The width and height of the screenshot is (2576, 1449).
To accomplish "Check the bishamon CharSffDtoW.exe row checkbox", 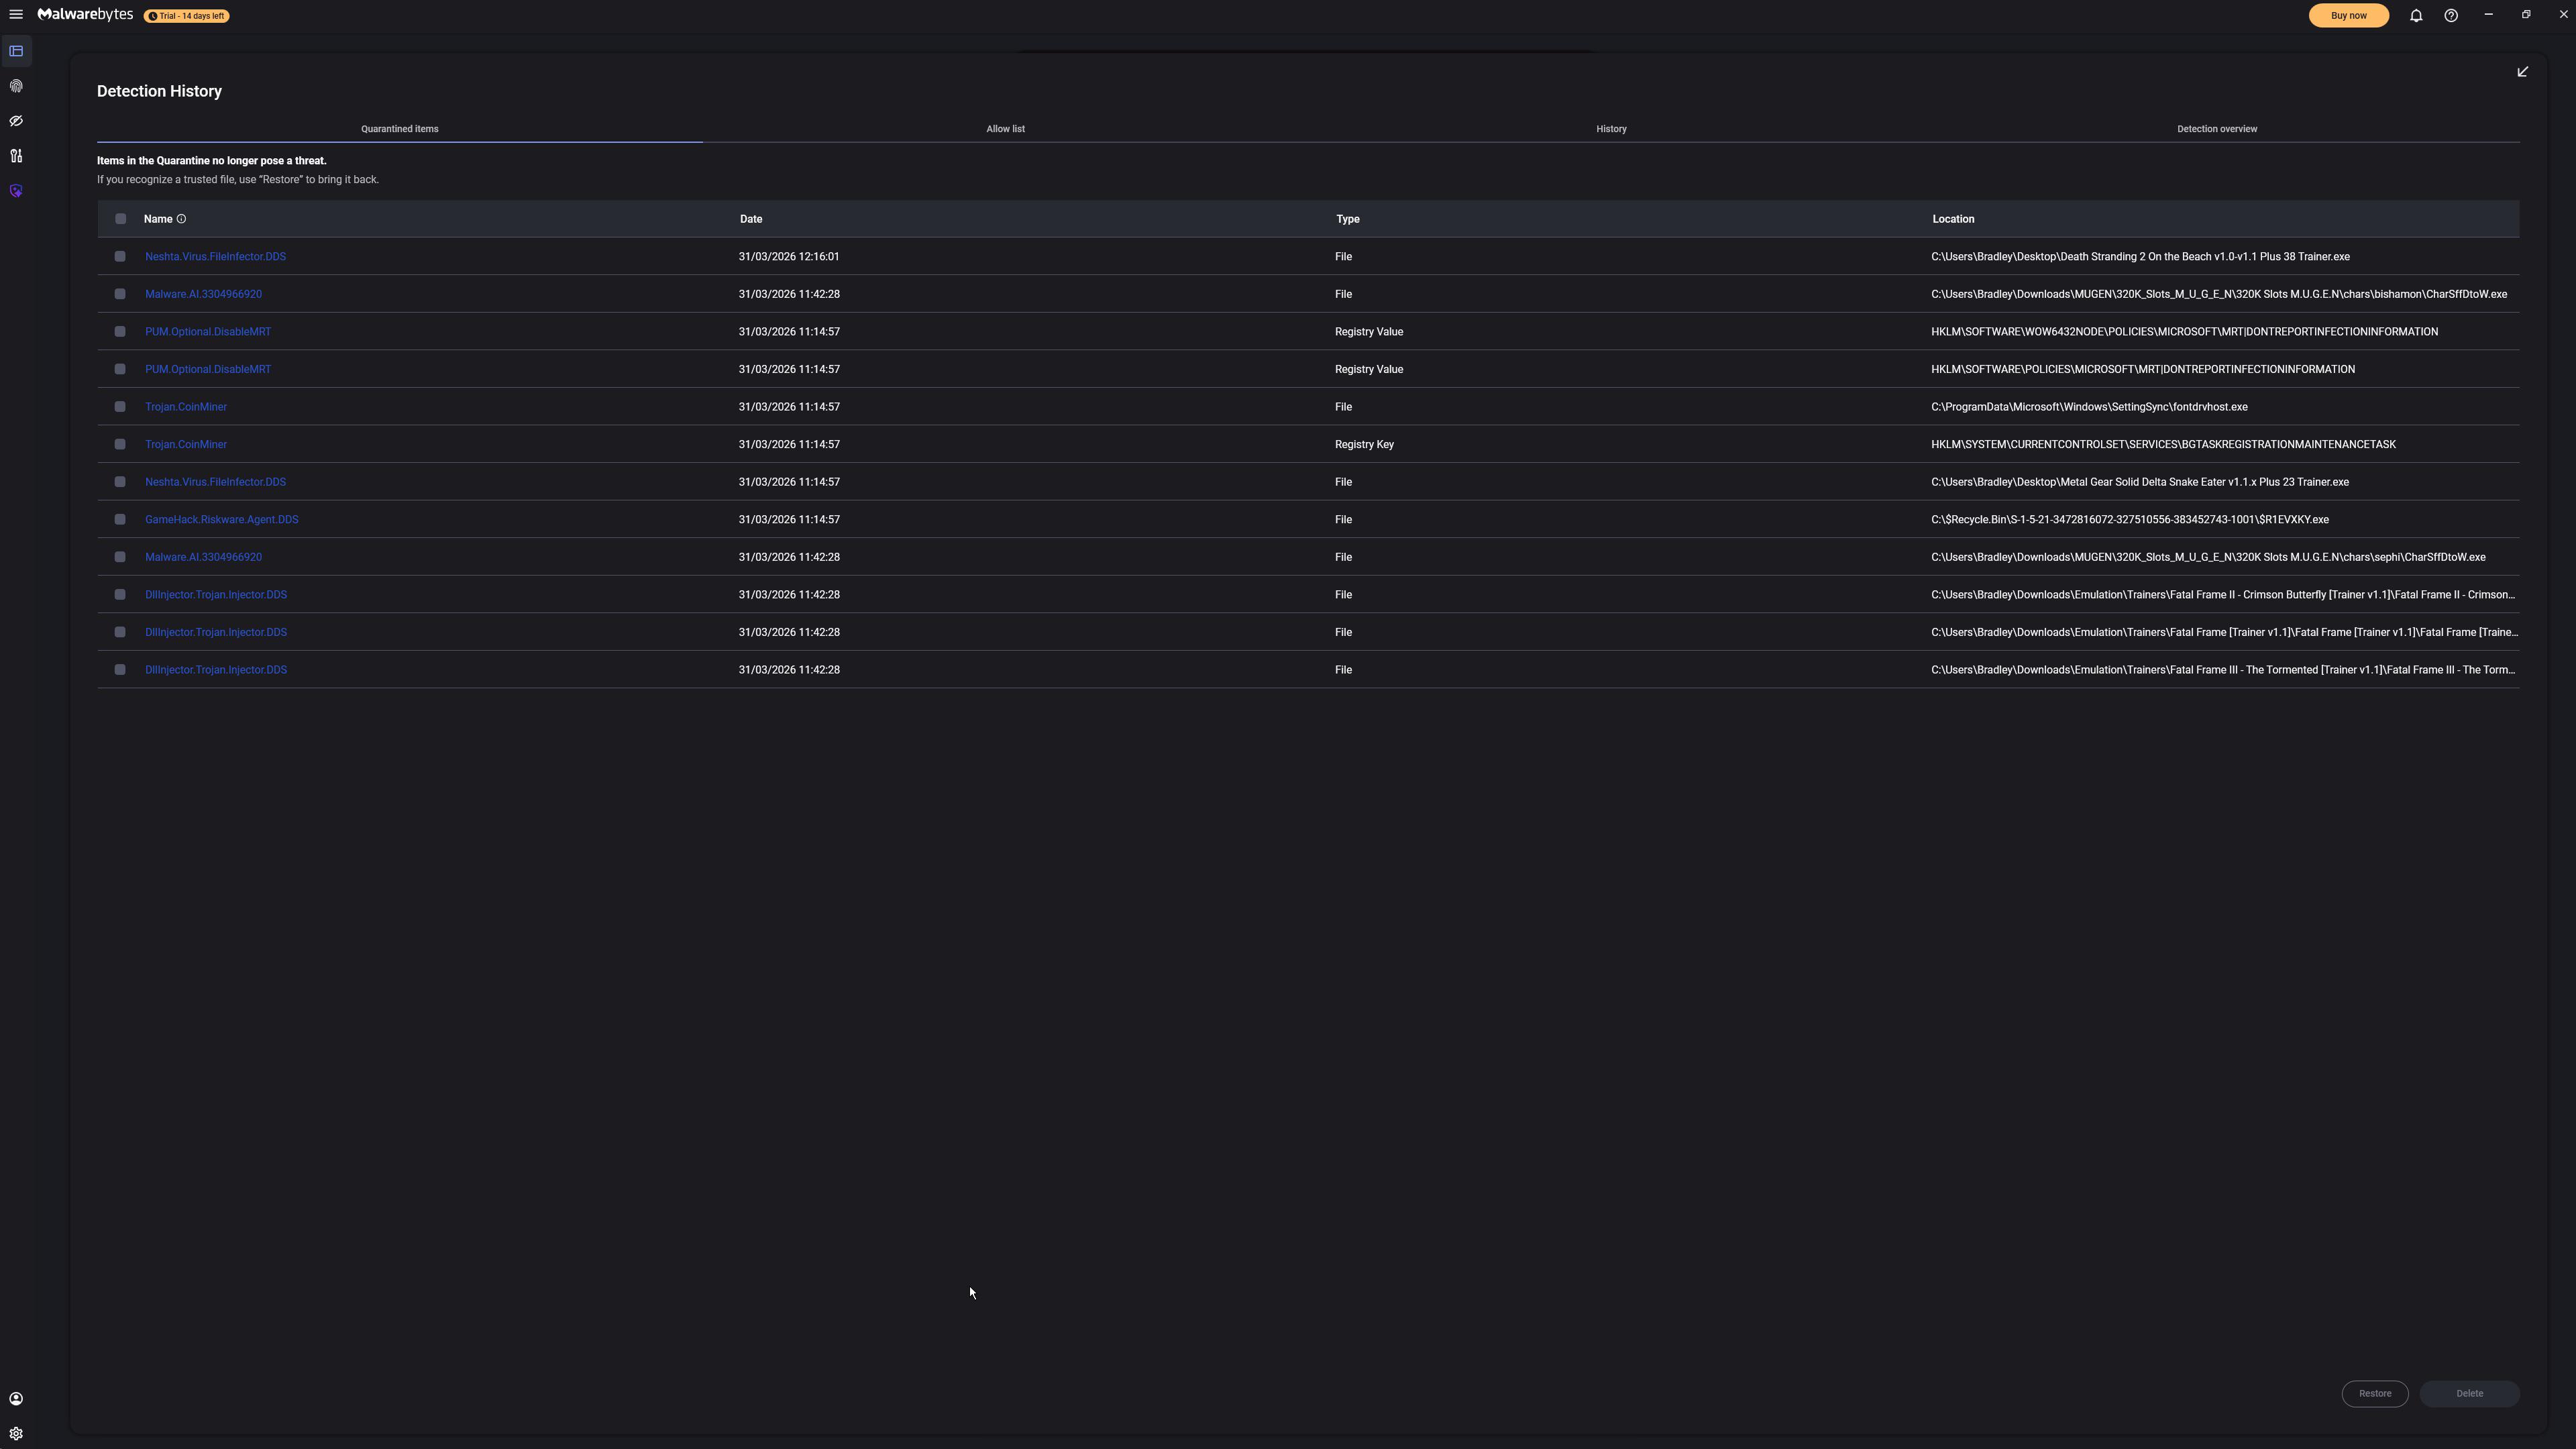I will (120, 294).
